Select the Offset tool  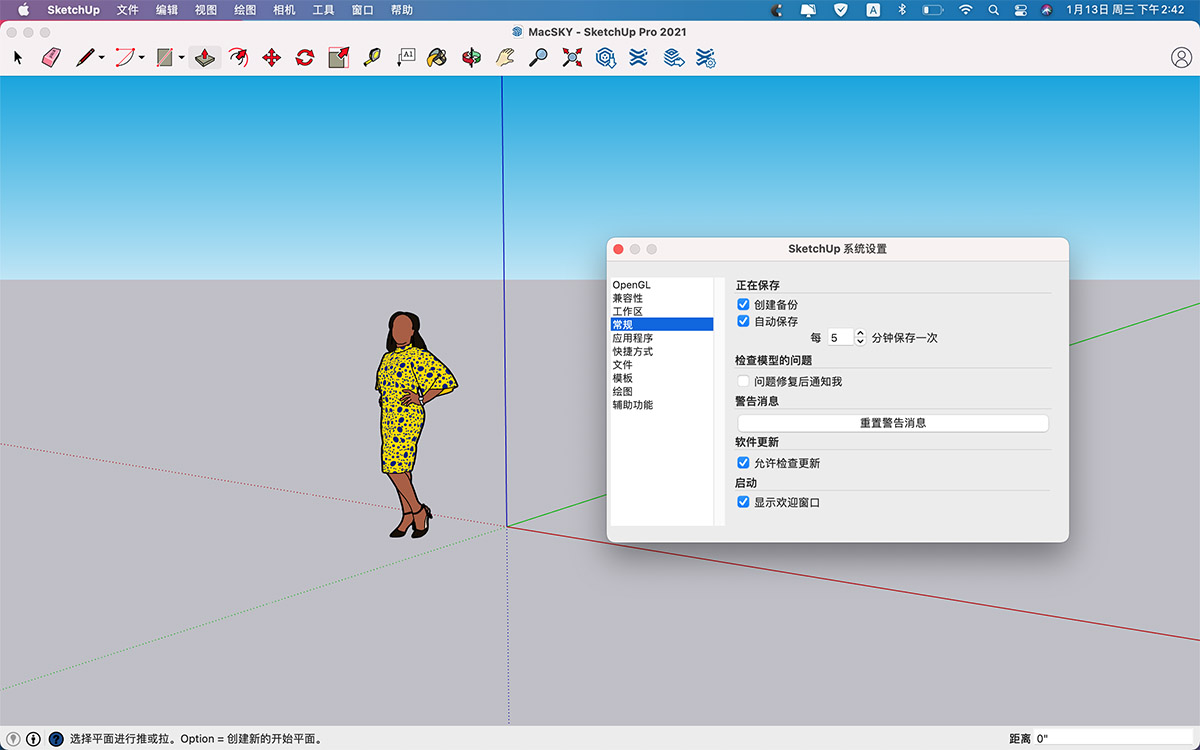coord(238,58)
